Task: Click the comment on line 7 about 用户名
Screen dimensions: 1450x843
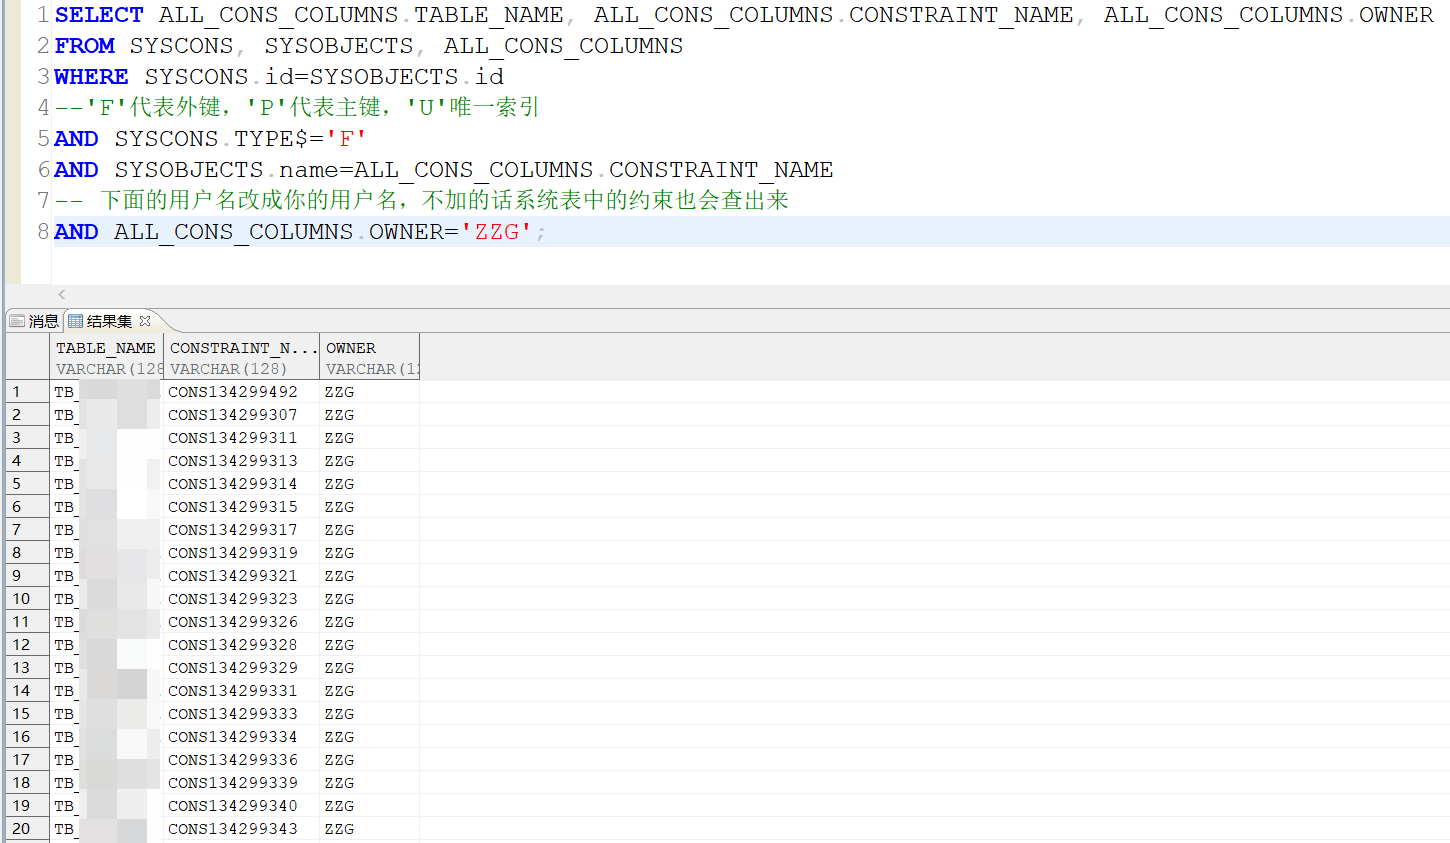Action: [x=422, y=201]
